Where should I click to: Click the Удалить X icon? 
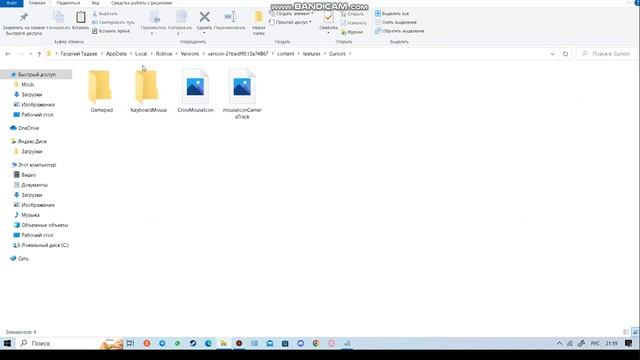coord(204,17)
